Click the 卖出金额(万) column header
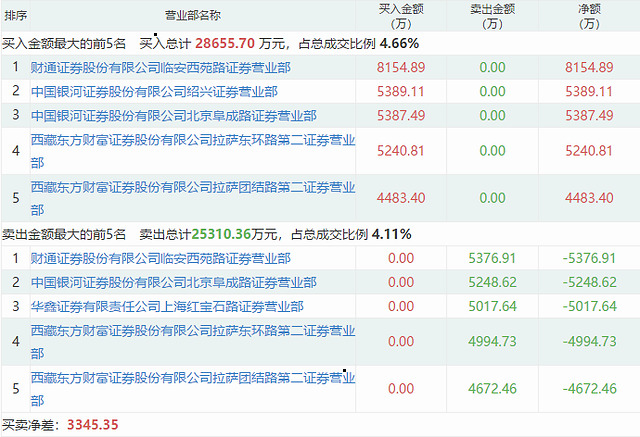The width and height of the screenshot is (640, 437). coord(492,16)
